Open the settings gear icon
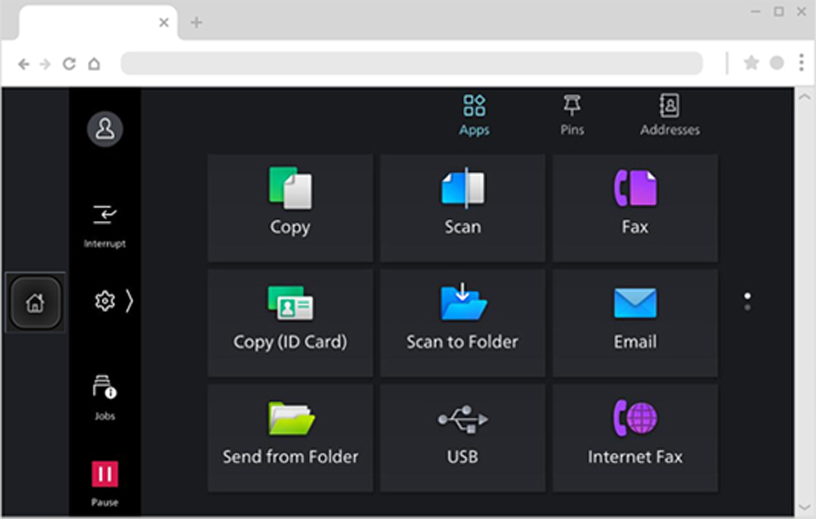 pyautogui.click(x=105, y=301)
